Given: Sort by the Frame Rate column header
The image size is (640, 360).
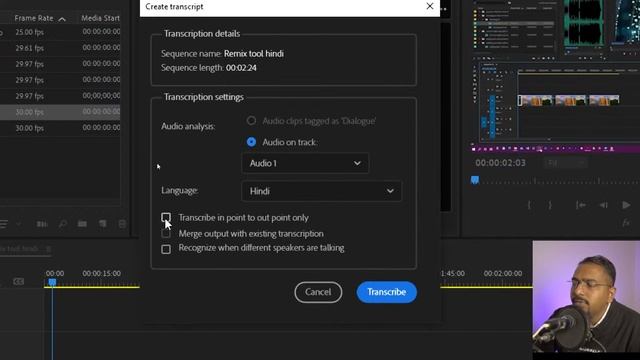Looking at the screenshot, I should tap(34, 18).
